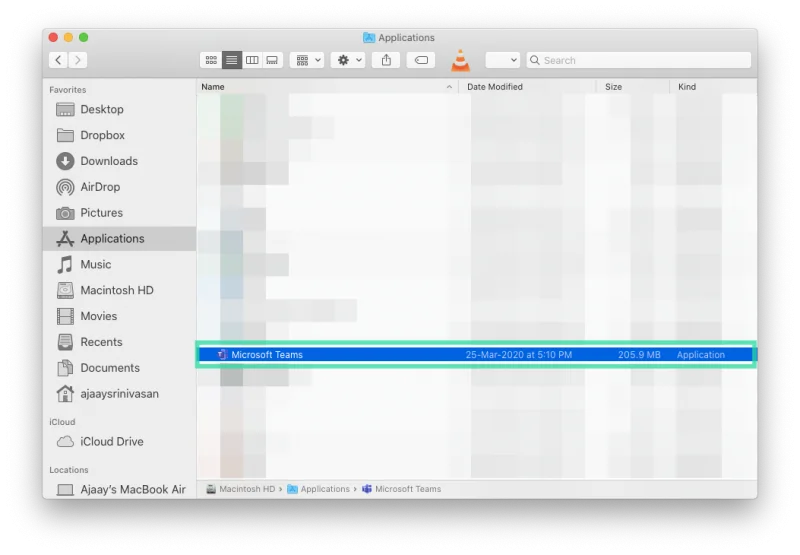Open Macintosh HD in sidebar

pos(119,290)
